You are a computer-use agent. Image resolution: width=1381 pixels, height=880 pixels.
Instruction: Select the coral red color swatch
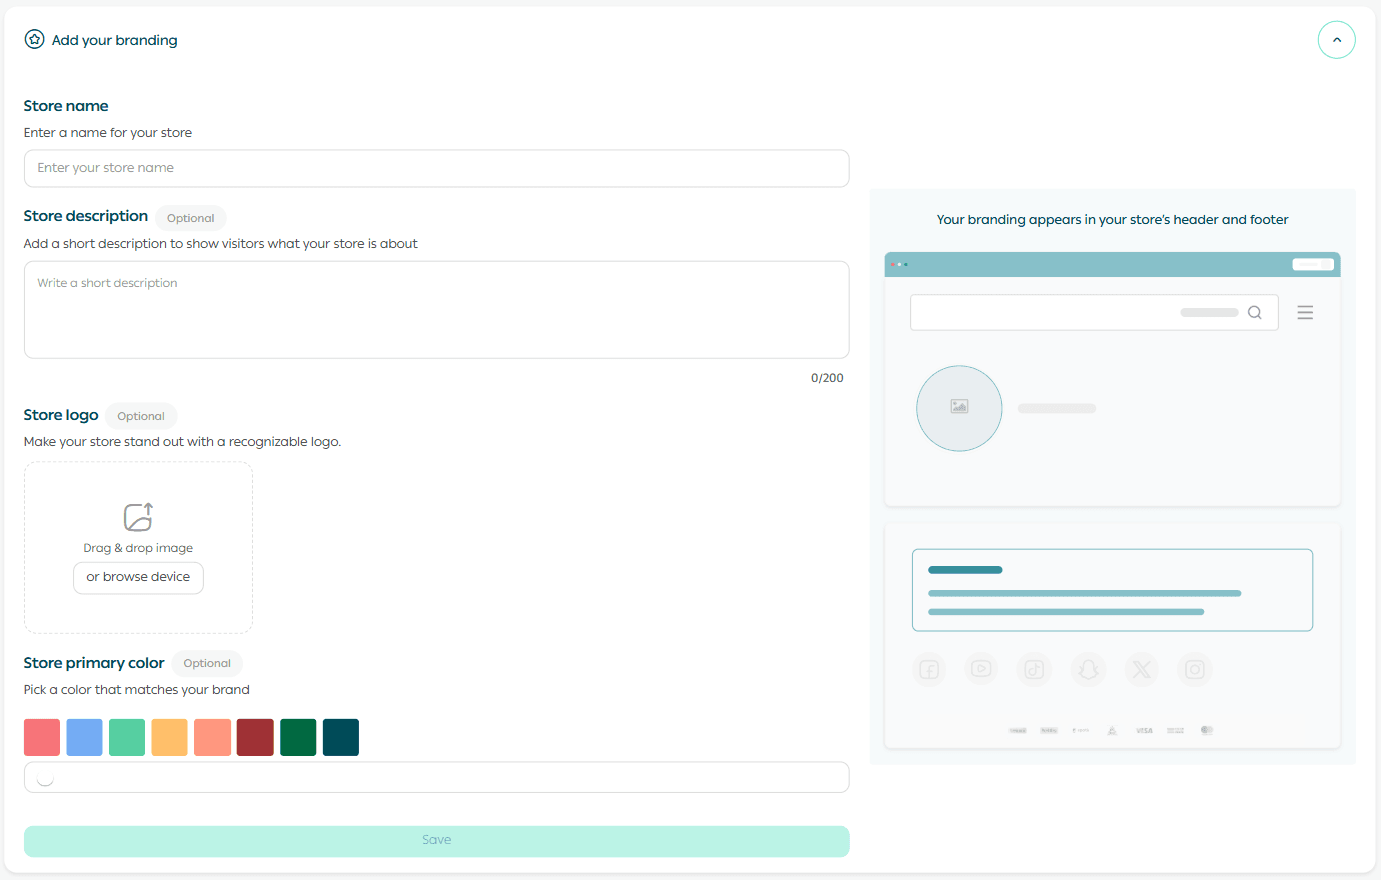point(42,737)
